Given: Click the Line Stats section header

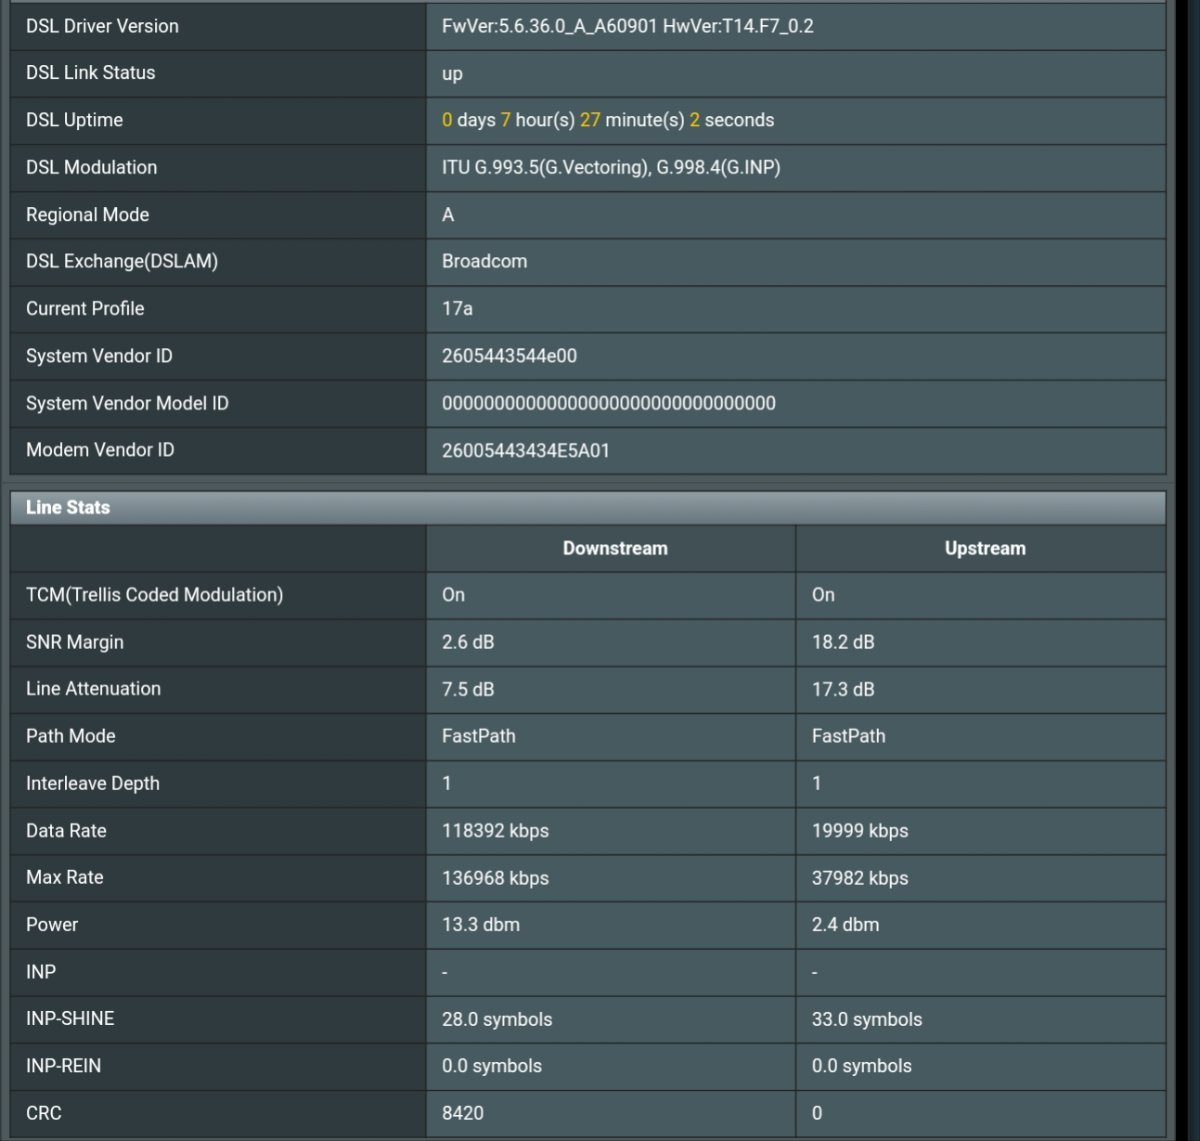Looking at the screenshot, I should [68, 508].
